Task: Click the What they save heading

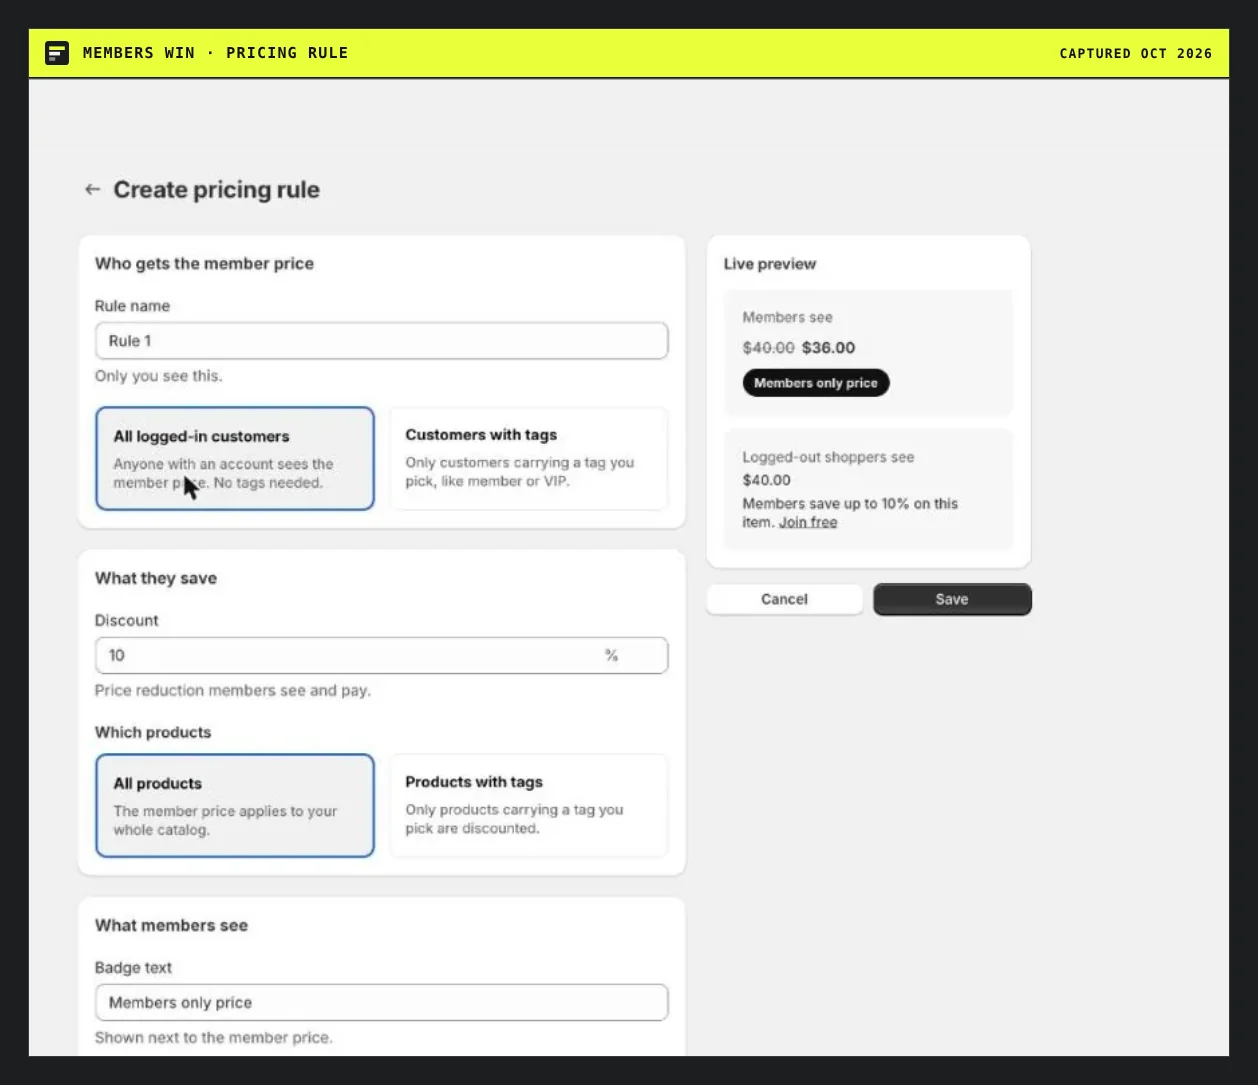Action: (x=156, y=578)
